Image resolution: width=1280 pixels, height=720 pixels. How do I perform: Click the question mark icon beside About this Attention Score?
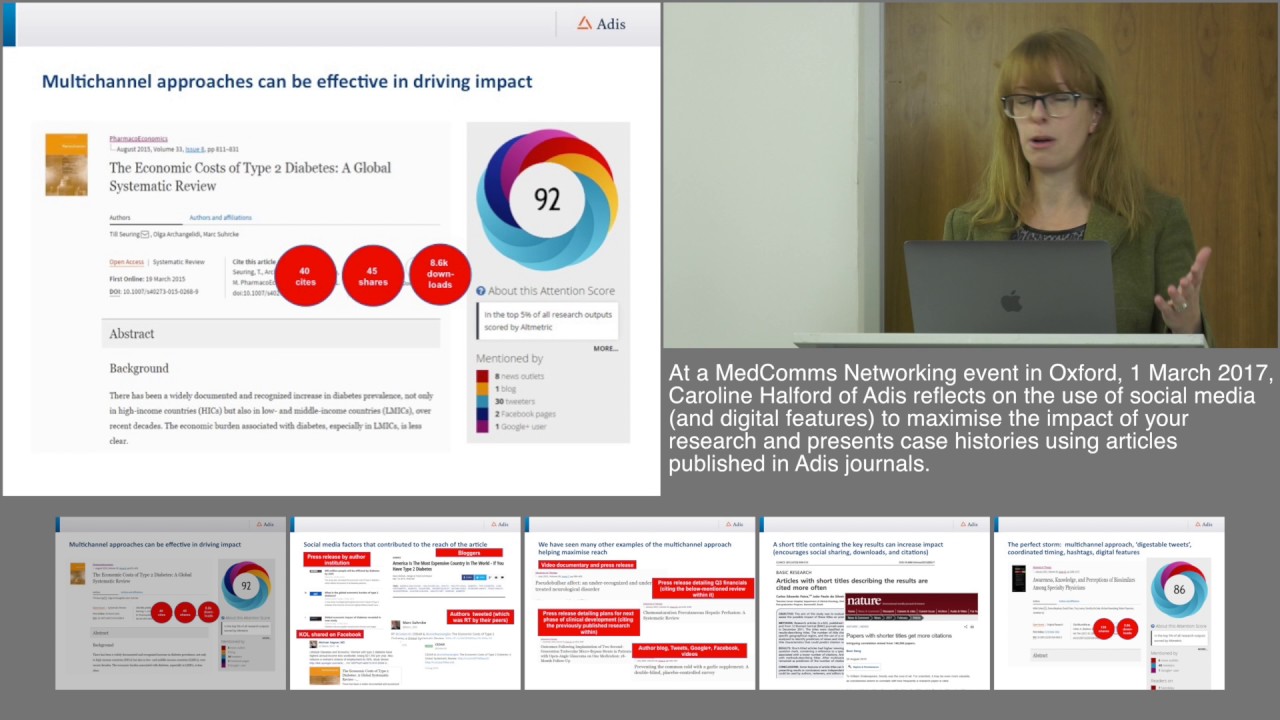pyautogui.click(x=481, y=291)
